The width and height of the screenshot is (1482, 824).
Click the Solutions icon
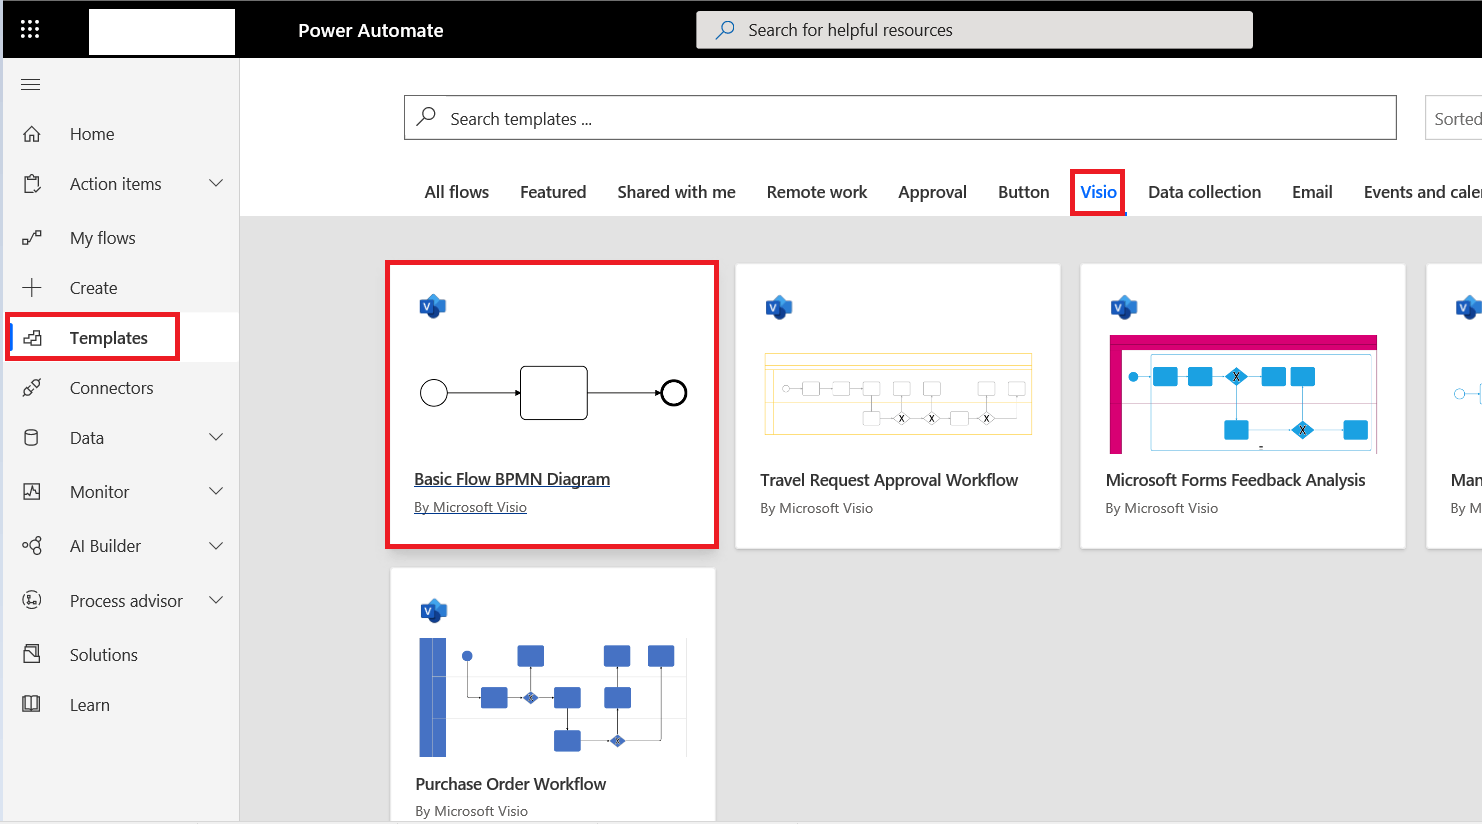(32, 654)
